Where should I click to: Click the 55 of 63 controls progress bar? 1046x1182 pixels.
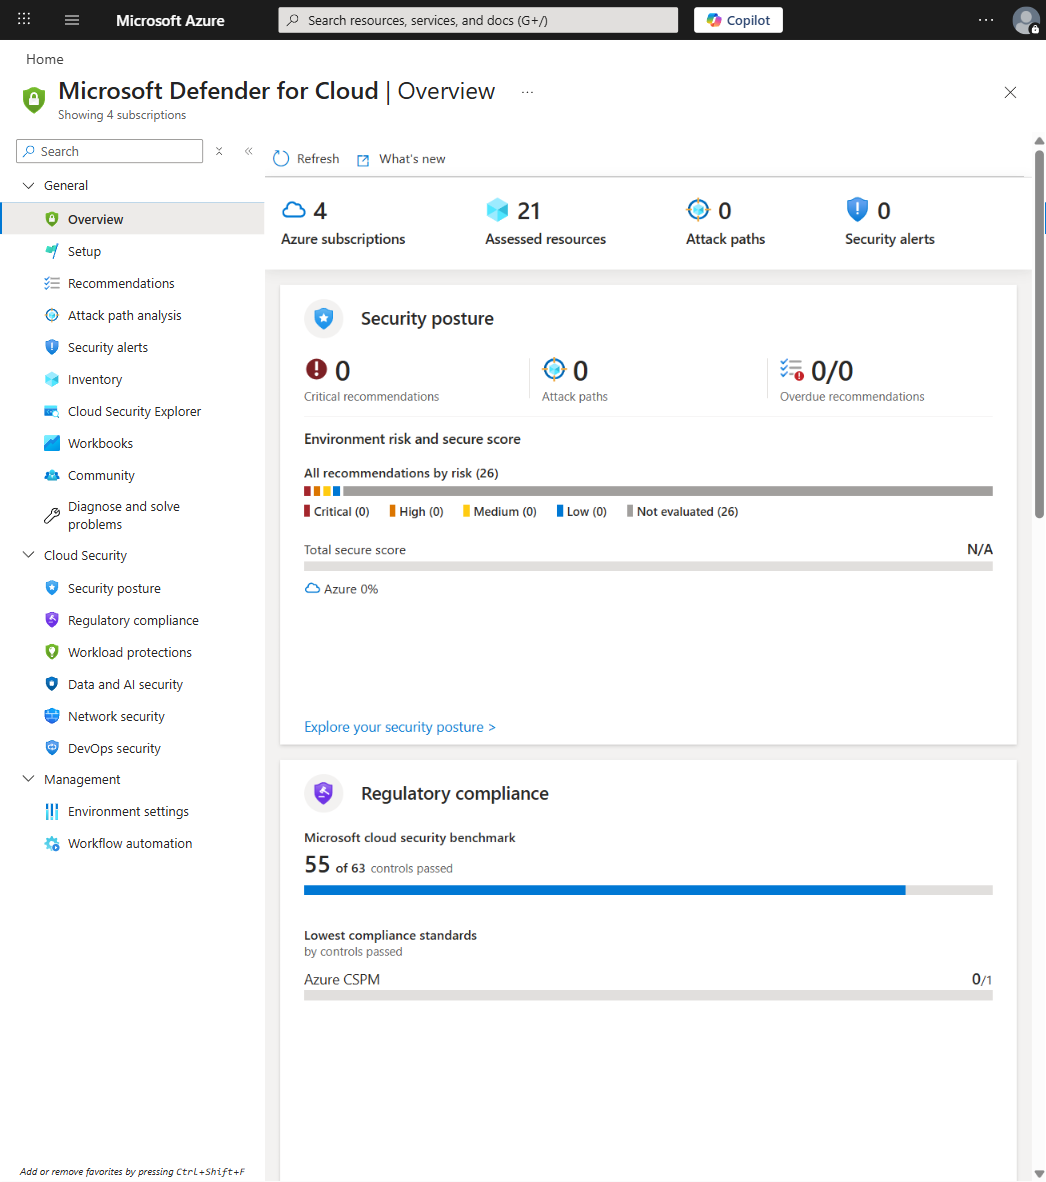click(648, 890)
